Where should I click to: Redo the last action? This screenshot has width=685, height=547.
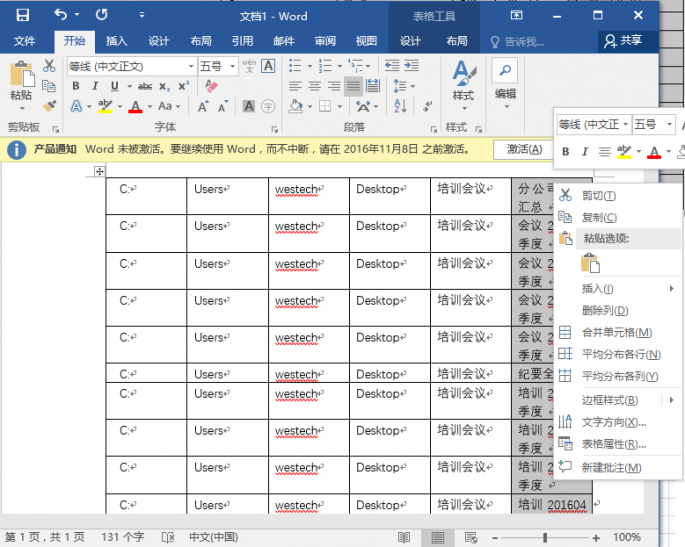102,15
